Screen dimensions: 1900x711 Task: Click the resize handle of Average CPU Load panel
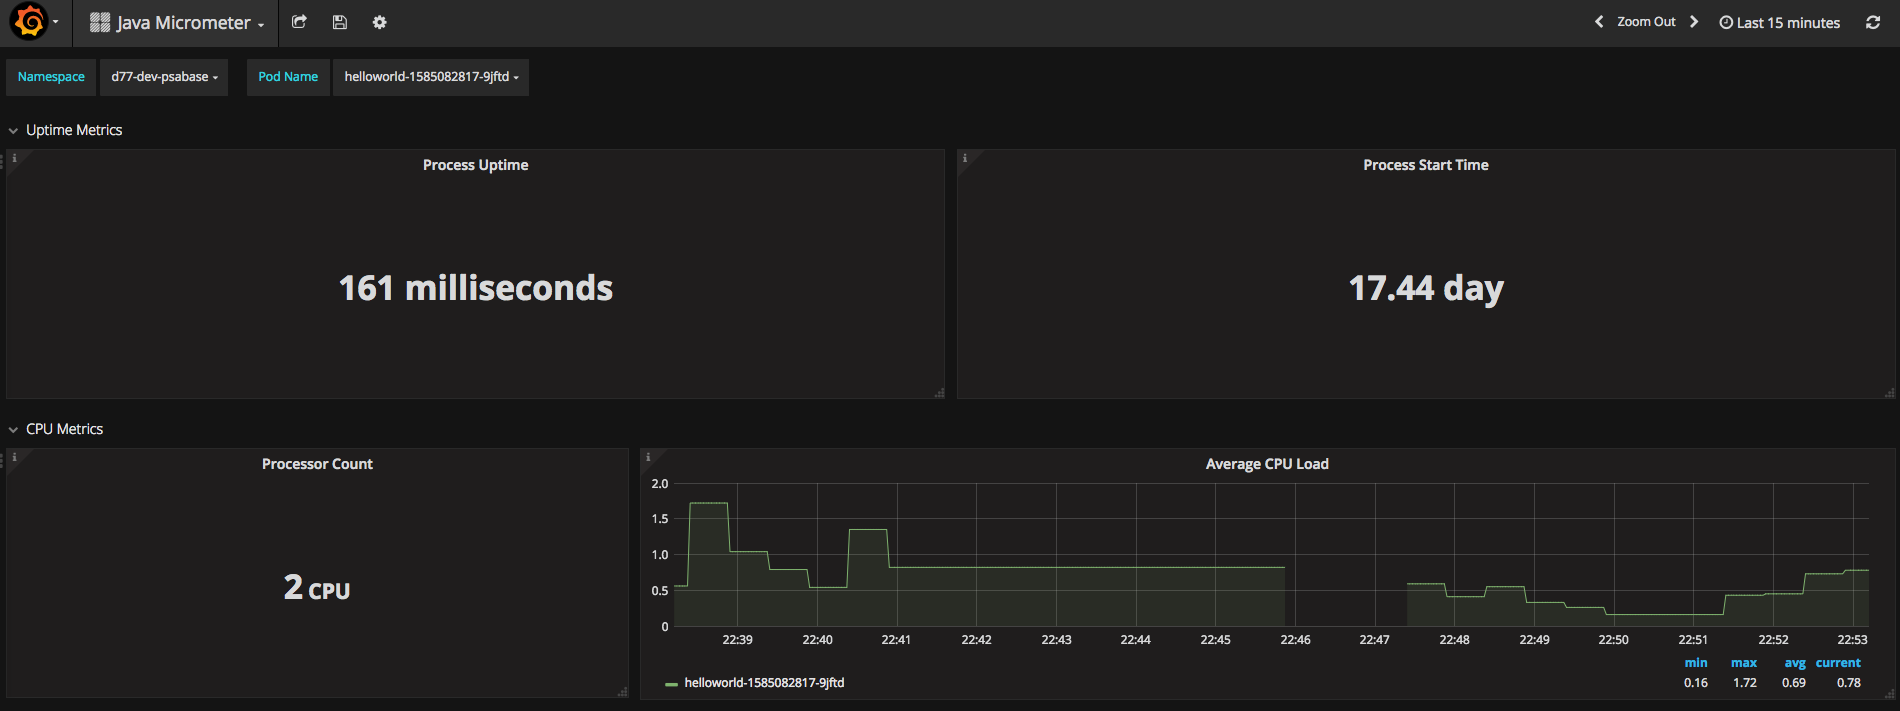(1889, 692)
